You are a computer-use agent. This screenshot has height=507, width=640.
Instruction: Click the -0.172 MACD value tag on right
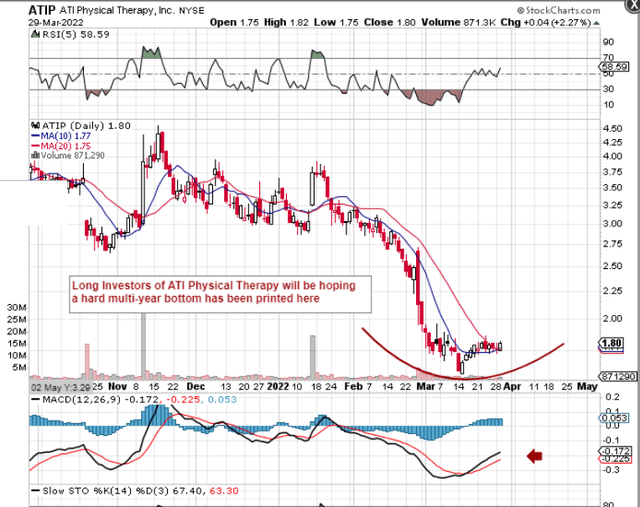pos(615,451)
